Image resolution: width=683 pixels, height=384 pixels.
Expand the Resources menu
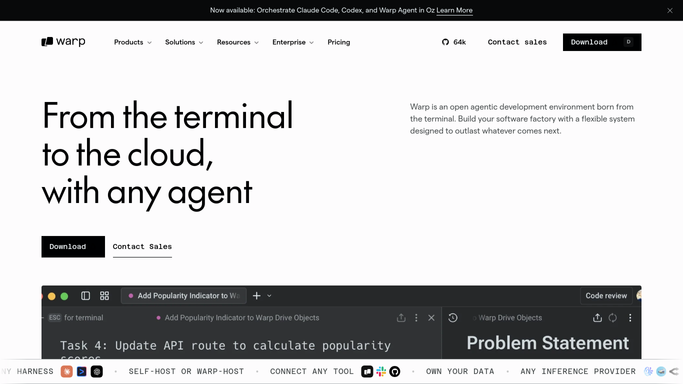[x=237, y=42]
